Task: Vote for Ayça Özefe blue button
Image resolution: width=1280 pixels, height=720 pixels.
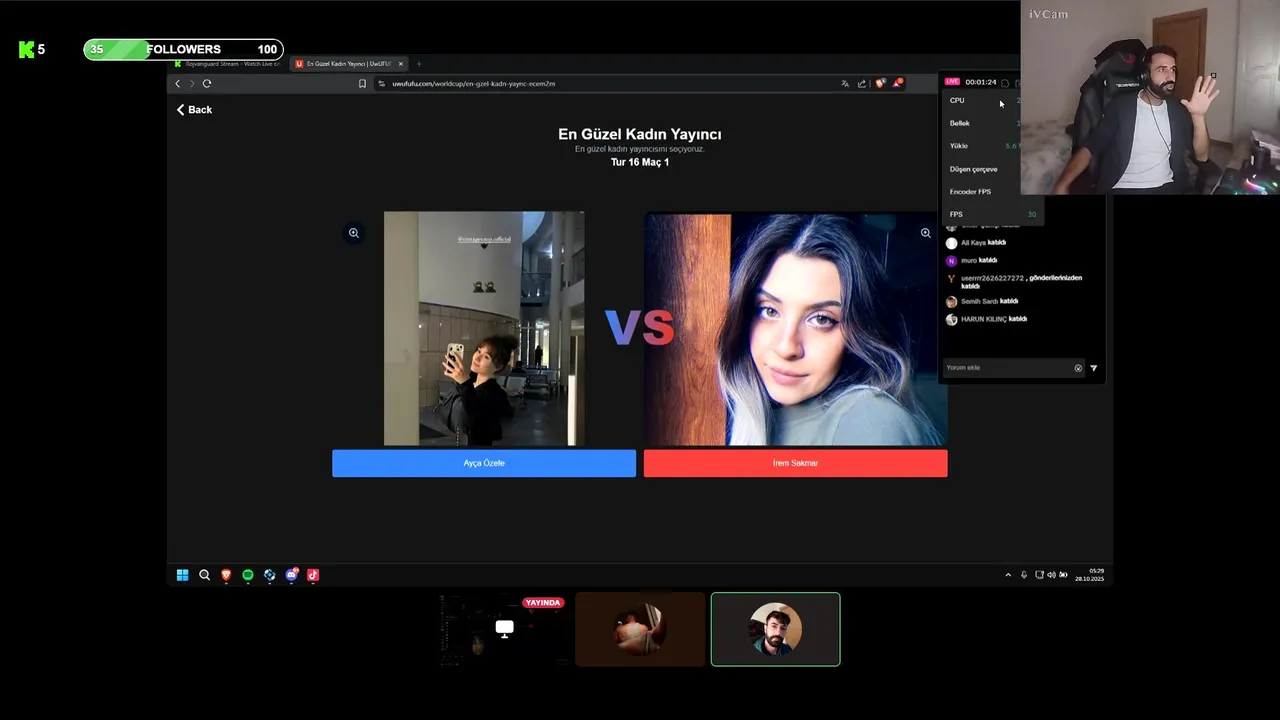Action: (x=484, y=463)
